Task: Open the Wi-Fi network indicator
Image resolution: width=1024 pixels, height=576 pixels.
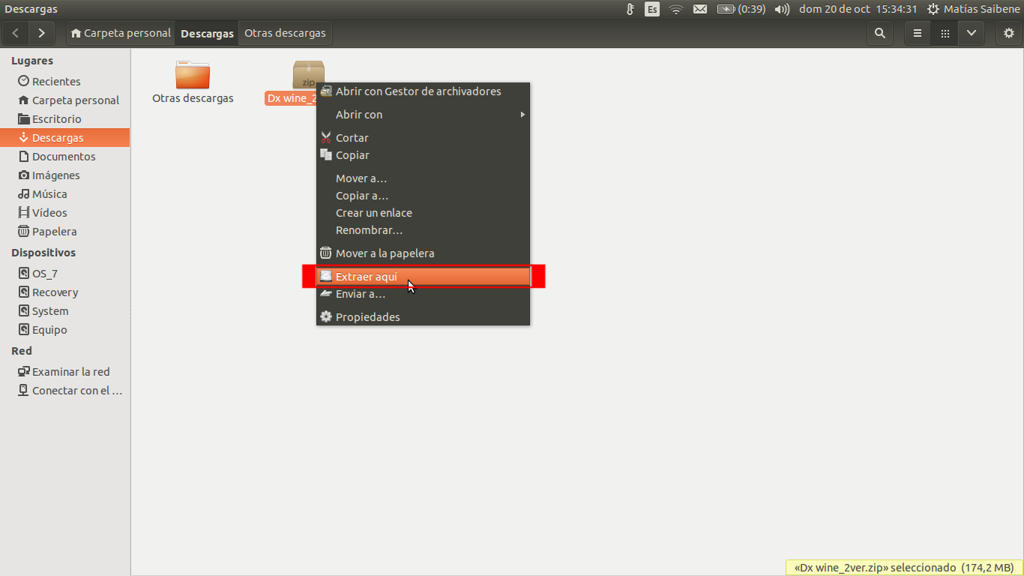Action: click(x=676, y=9)
